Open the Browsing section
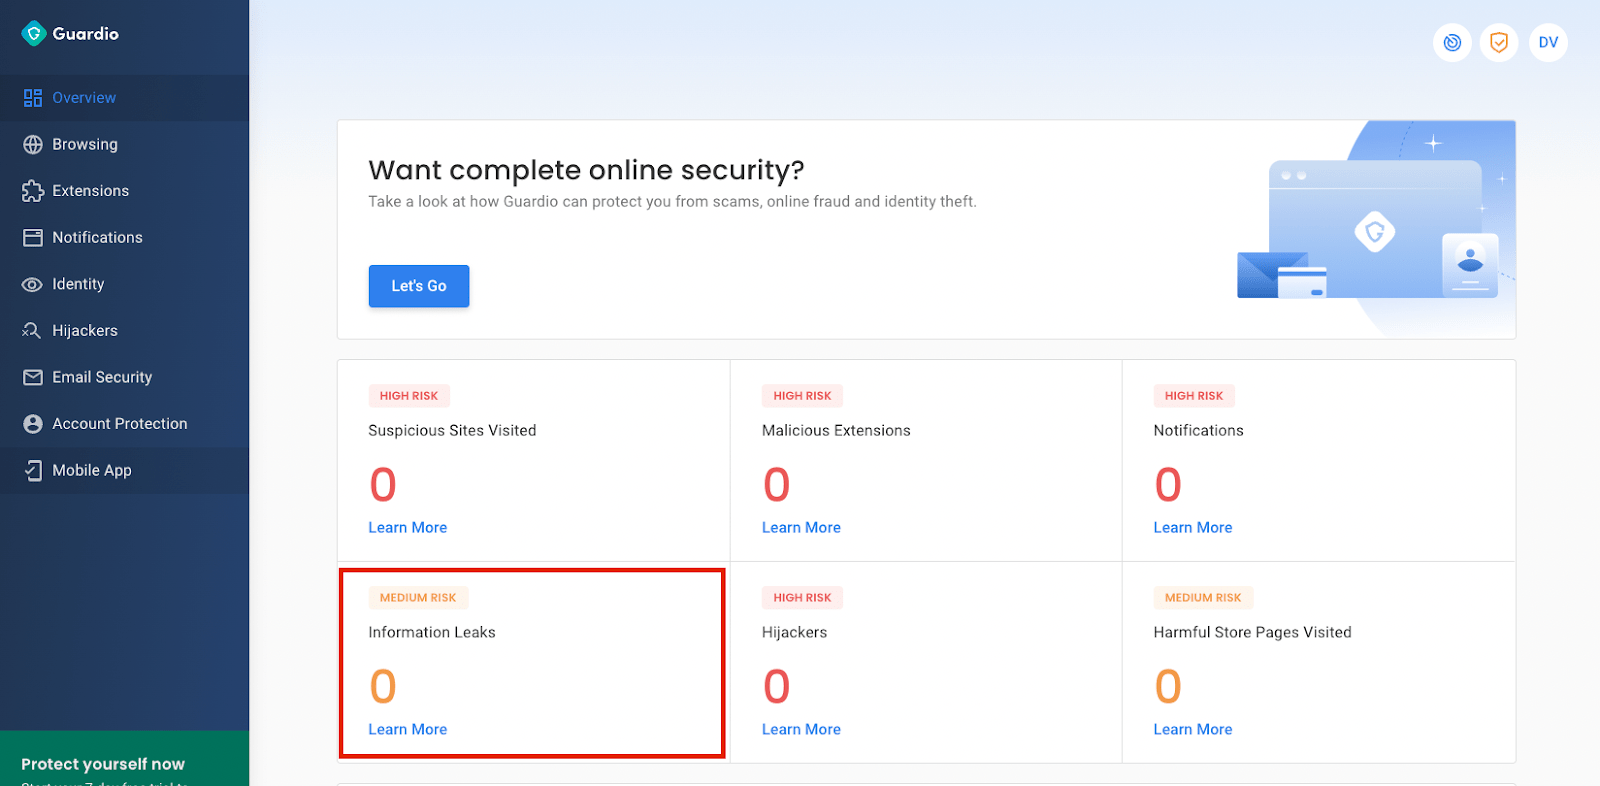 (x=124, y=144)
